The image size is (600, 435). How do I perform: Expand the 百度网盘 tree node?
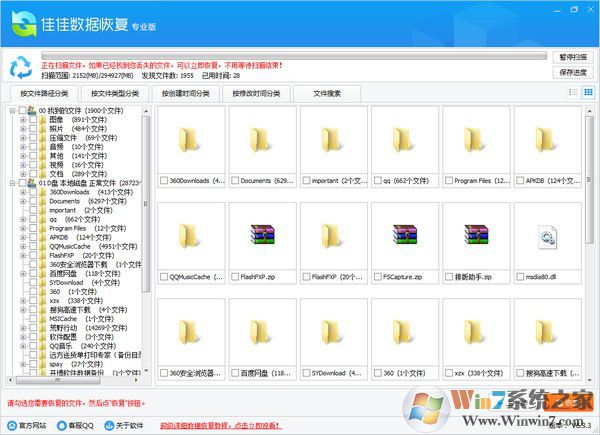pos(23,274)
